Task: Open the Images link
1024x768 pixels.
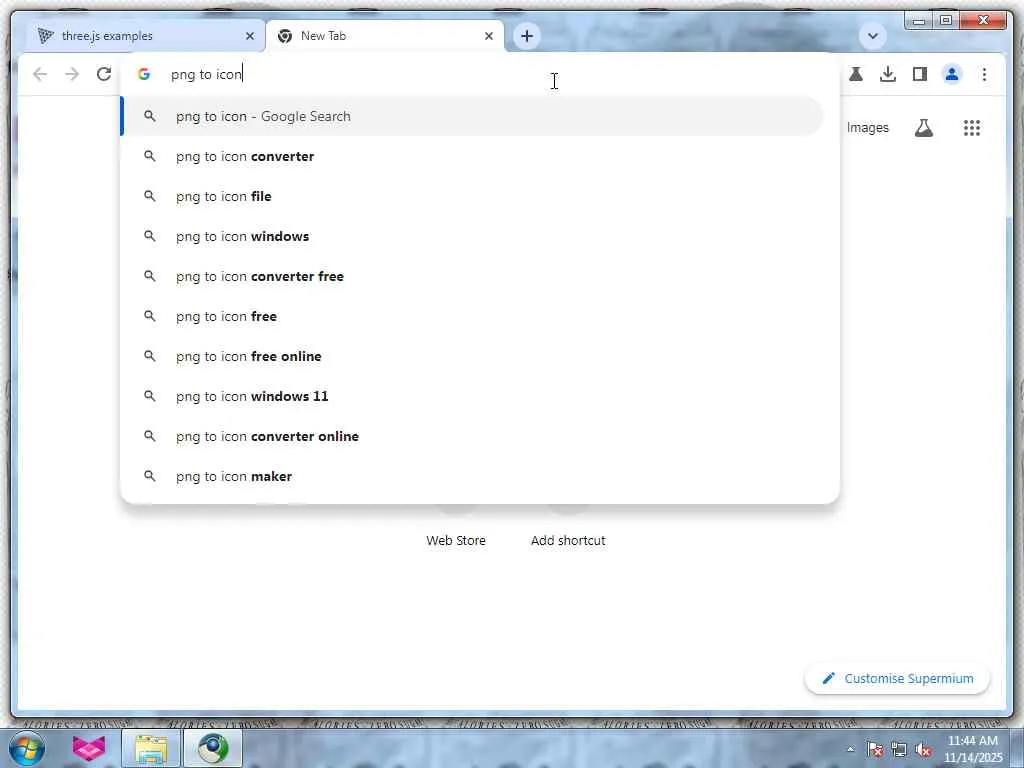Action: (867, 128)
